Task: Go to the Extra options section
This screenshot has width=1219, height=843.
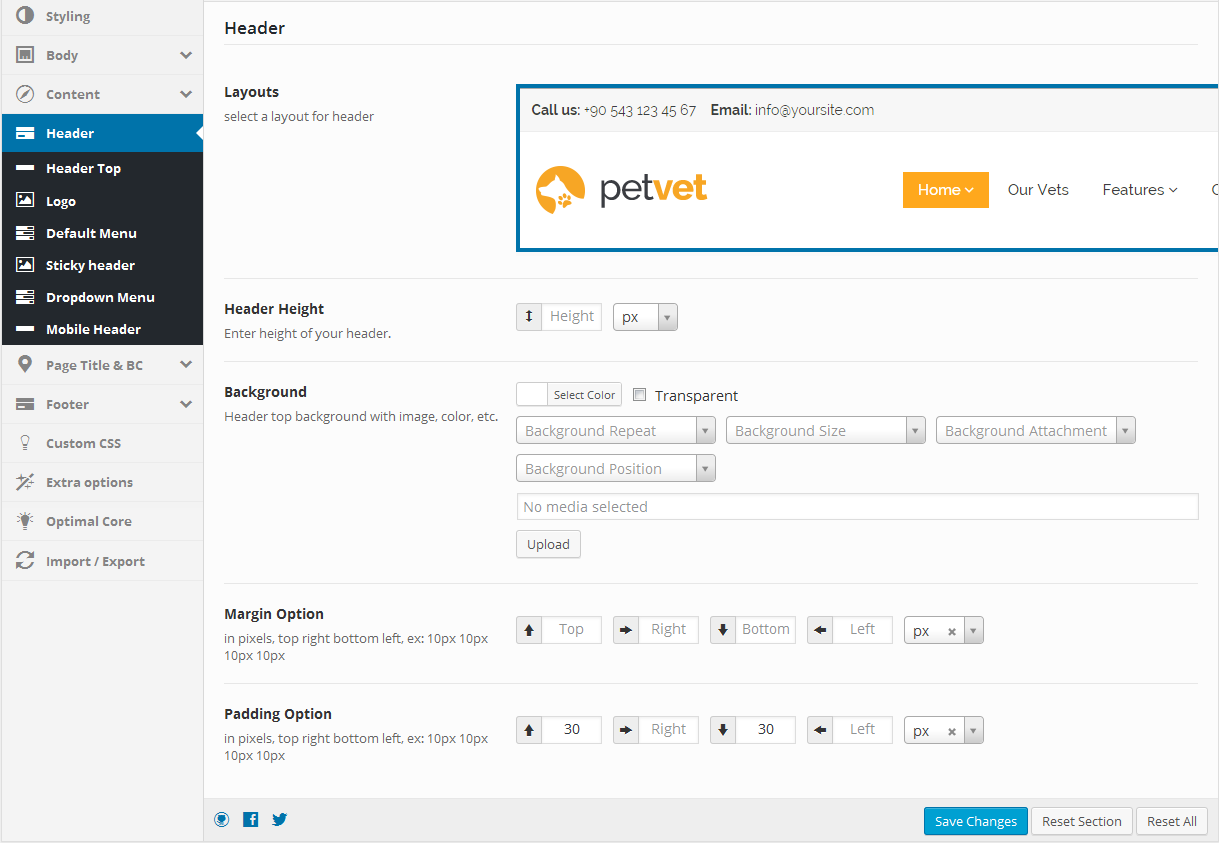Action: (x=102, y=482)
